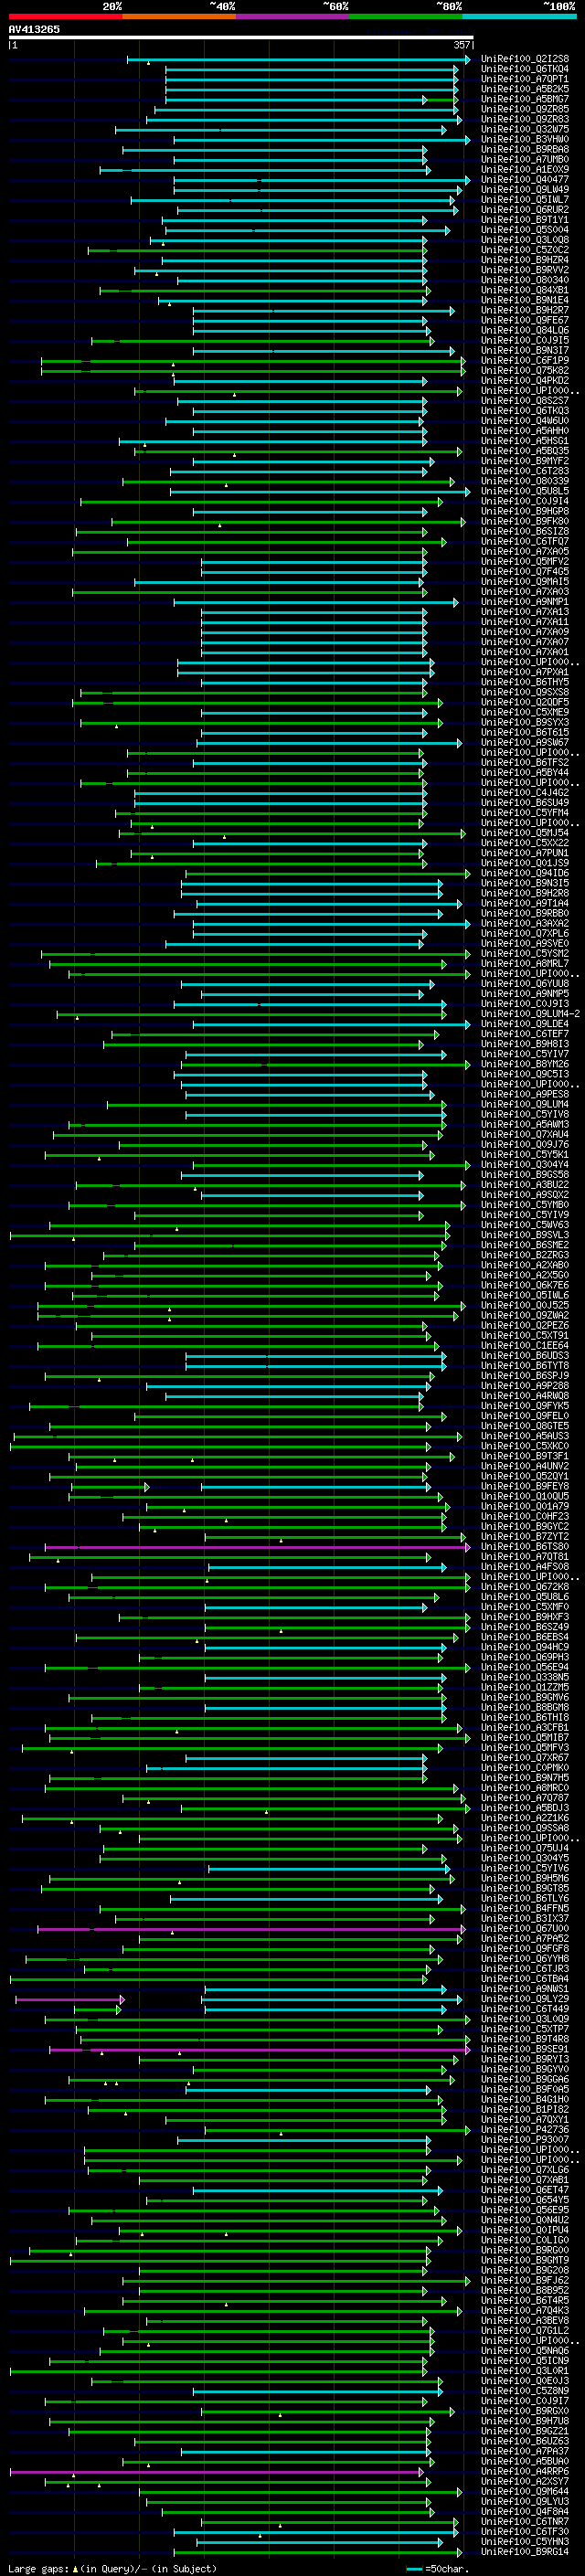Image resolution: width=585 pixels, height=2576 pixels.
Task: Select label UniRef100_Q7XR67
Action: pyautogui.click(x=525, y=1758)
